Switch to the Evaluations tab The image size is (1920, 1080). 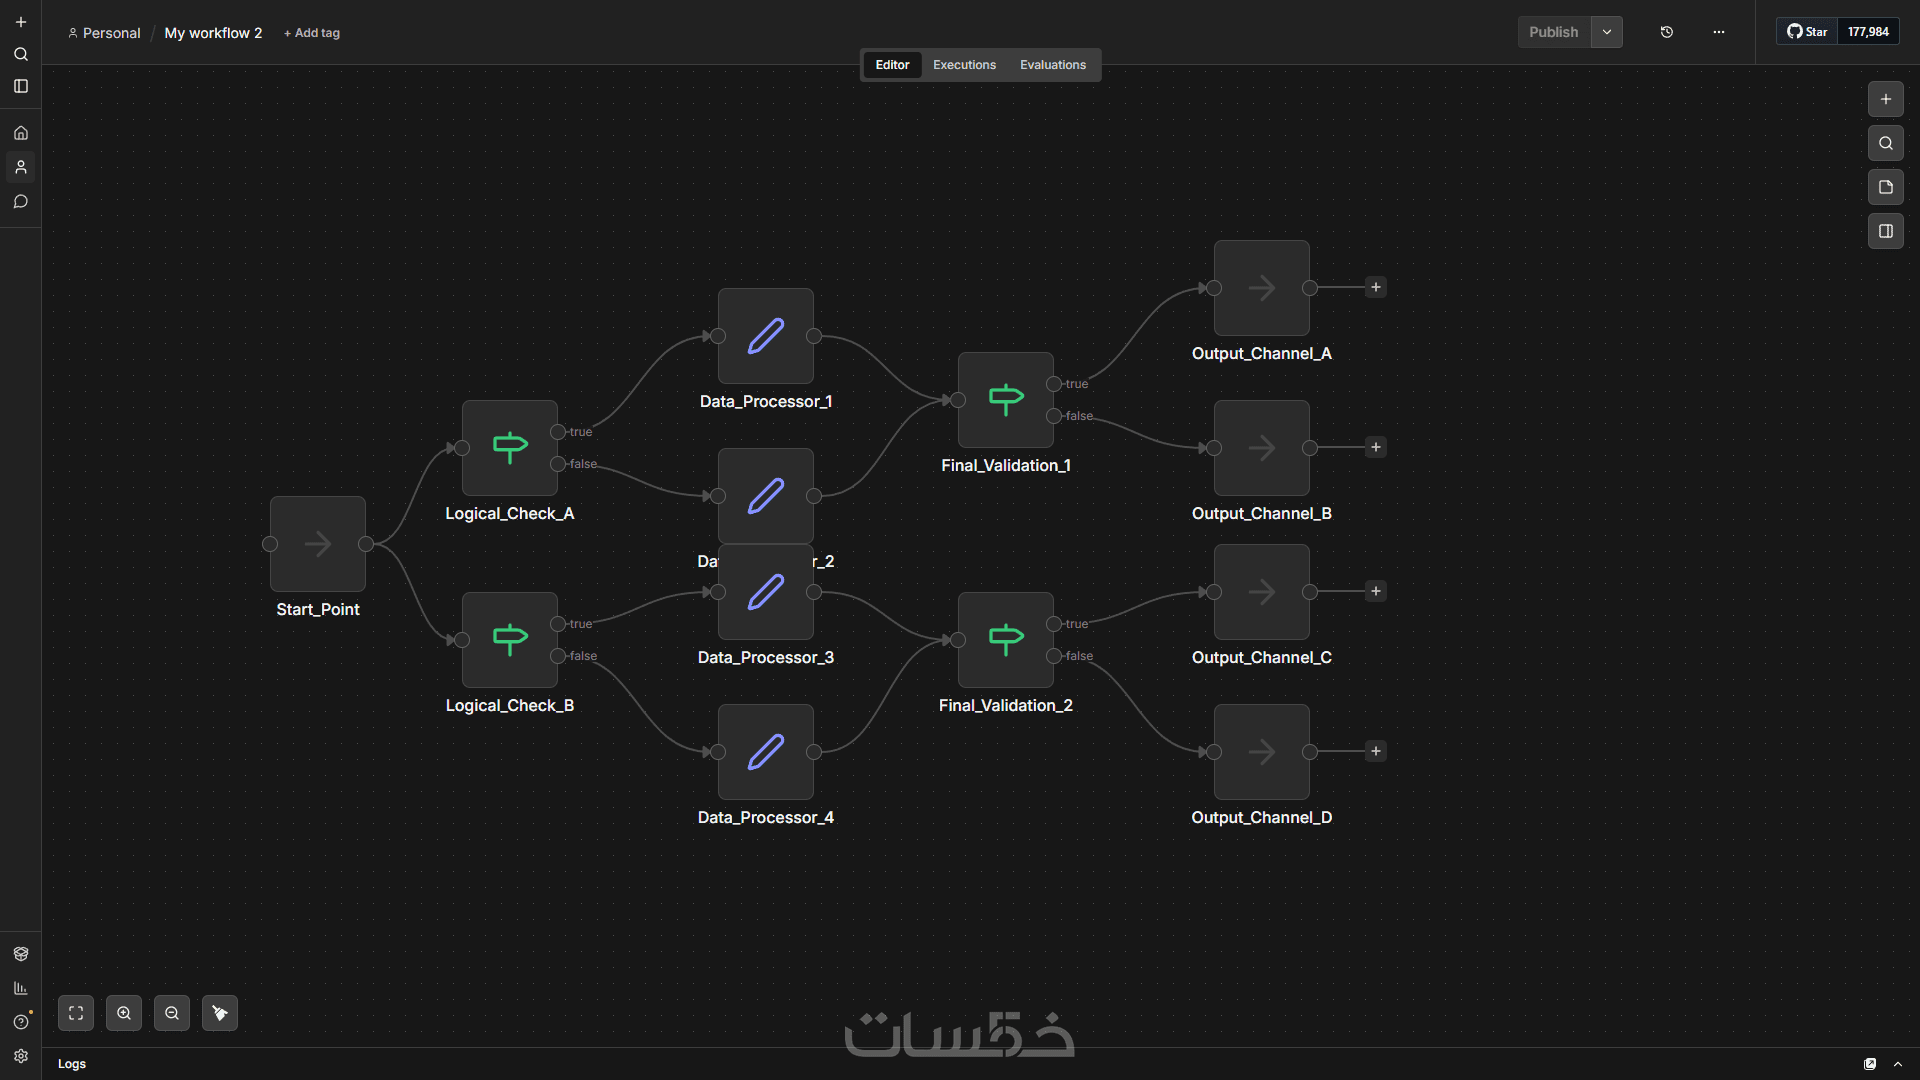tap(1052, 65)
